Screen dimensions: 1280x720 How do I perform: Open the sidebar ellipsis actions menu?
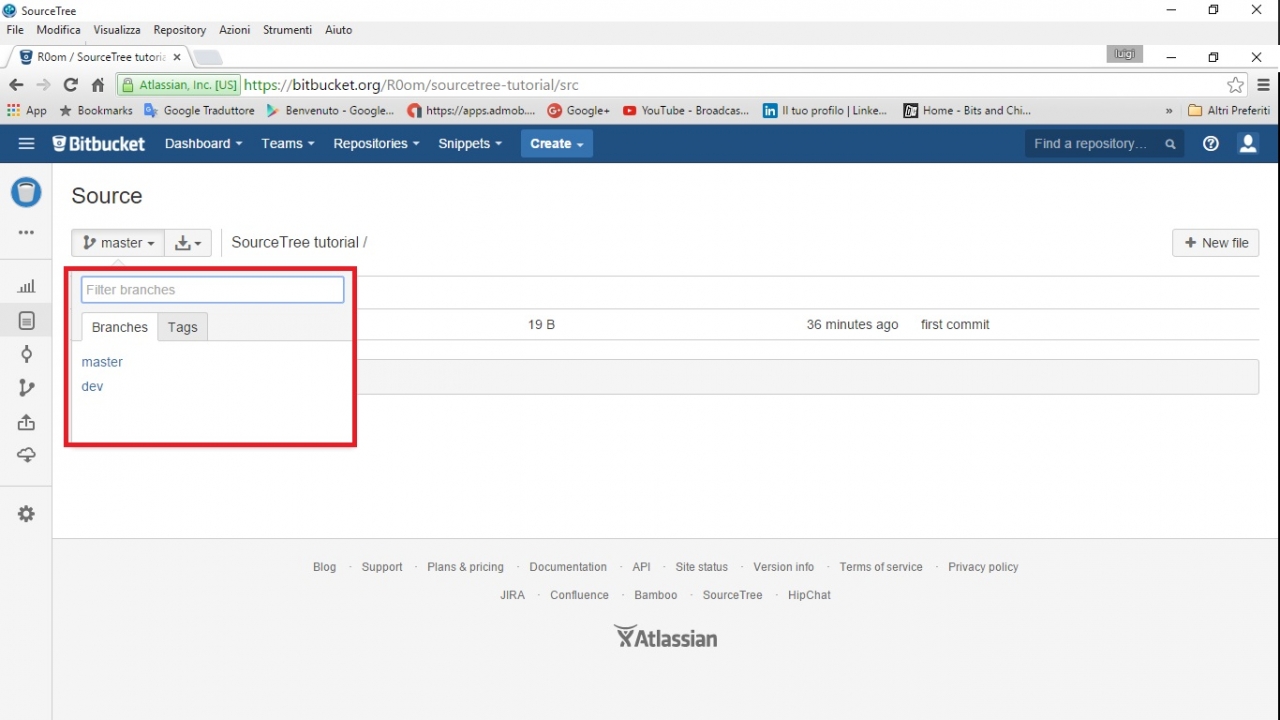pos(27,233)
